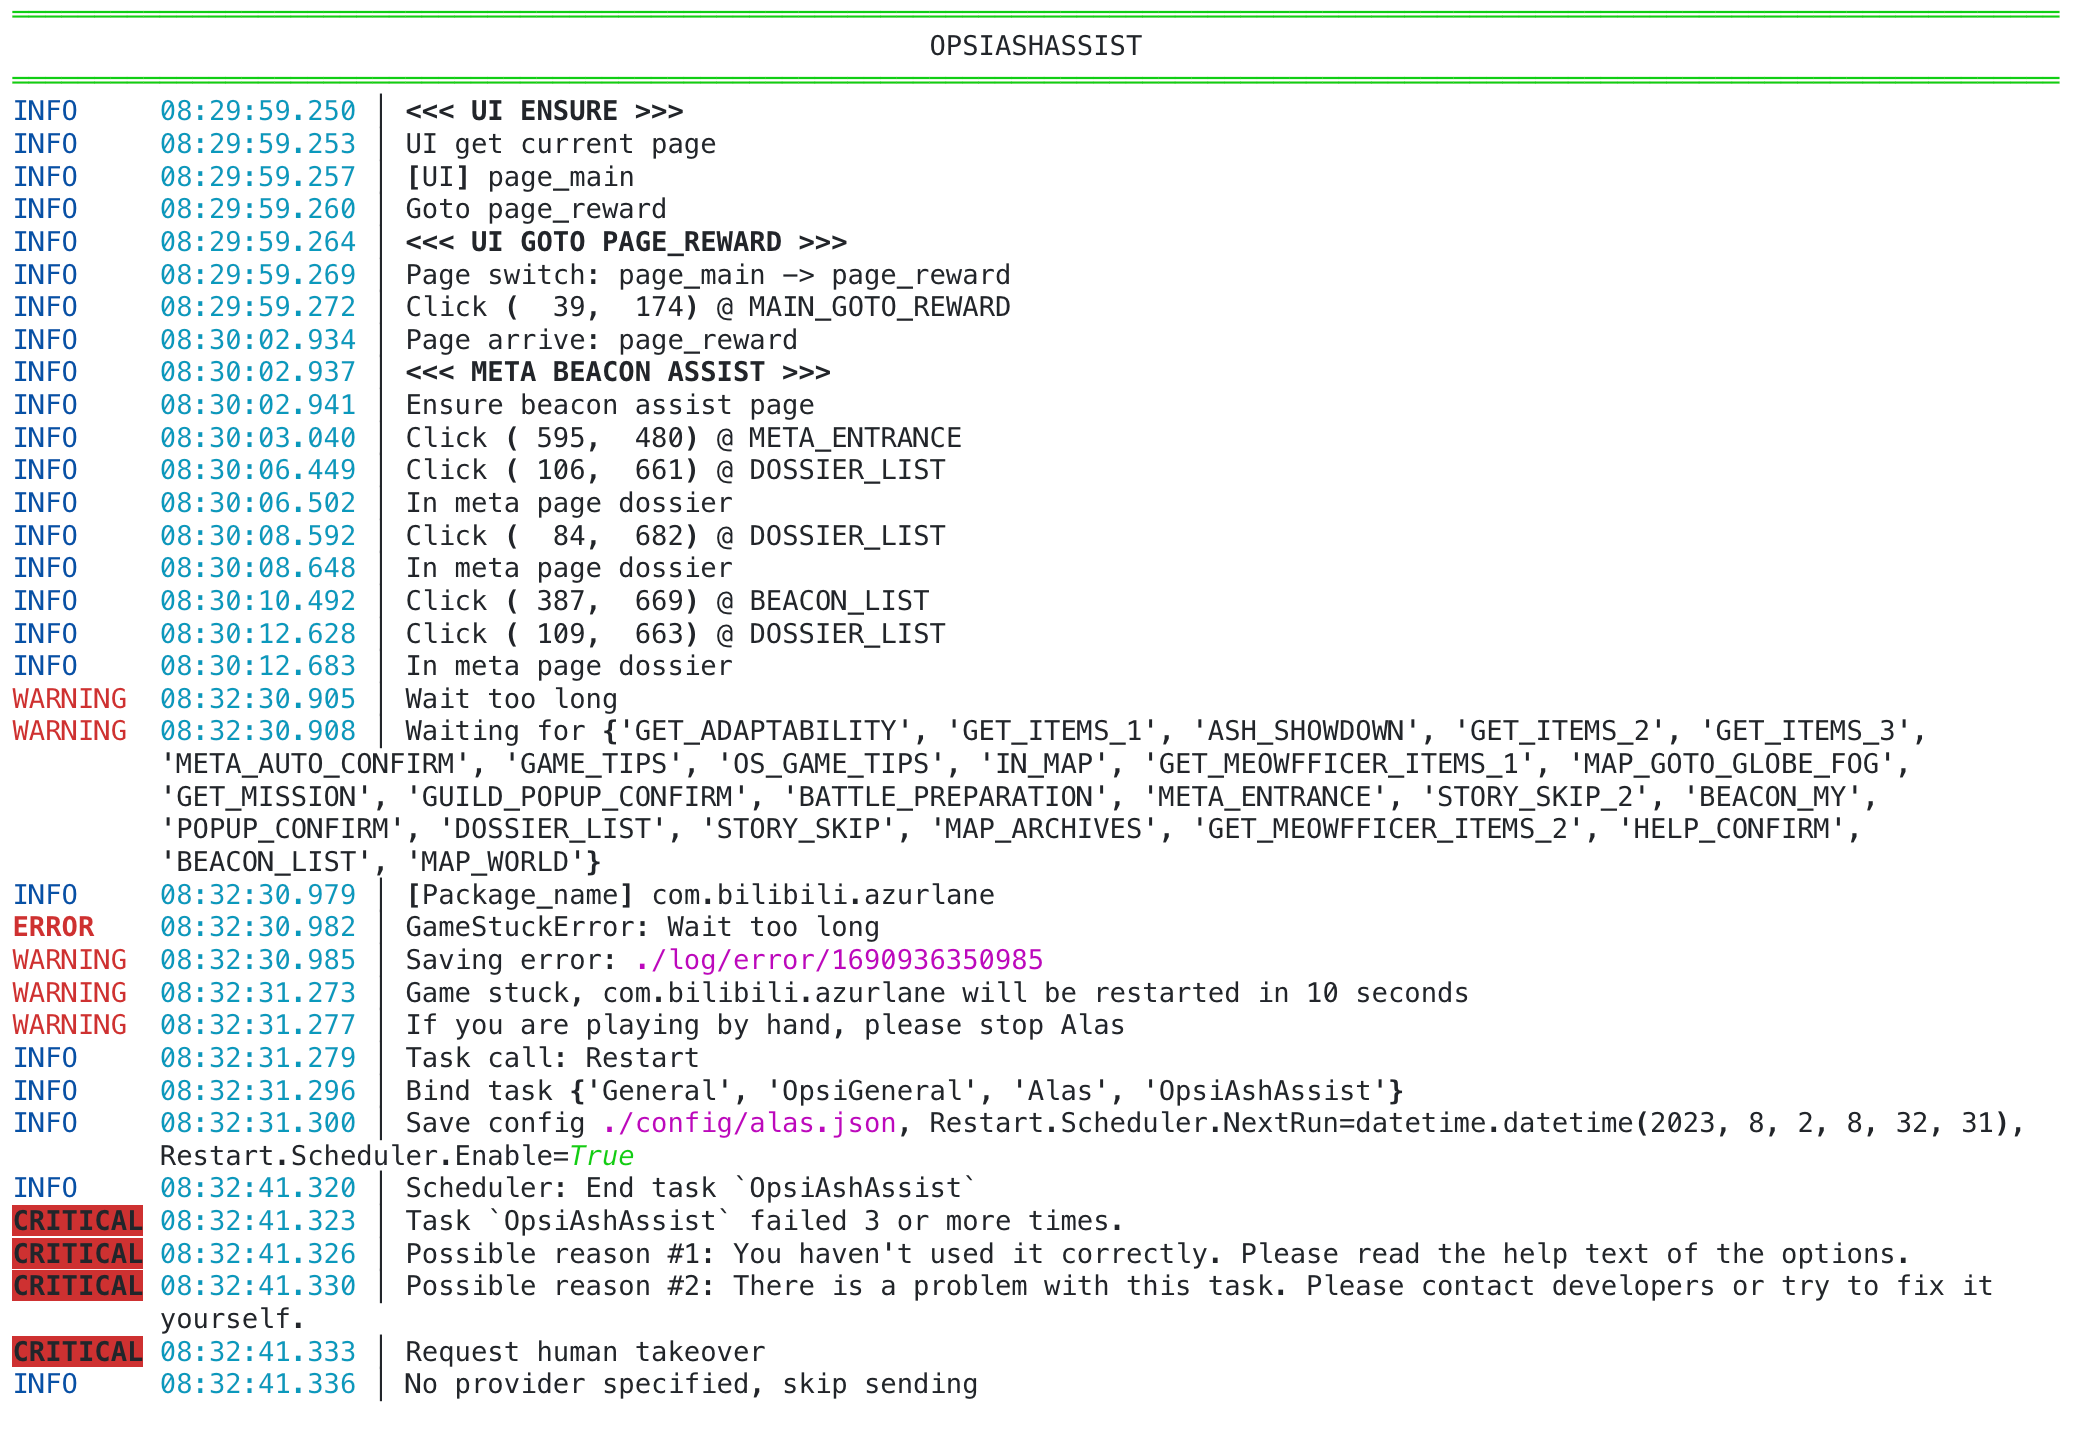This screenshot has height=1440, width=2084.
Task: Select the META_ENTRANCE click event line
Action: pos(683,437)
